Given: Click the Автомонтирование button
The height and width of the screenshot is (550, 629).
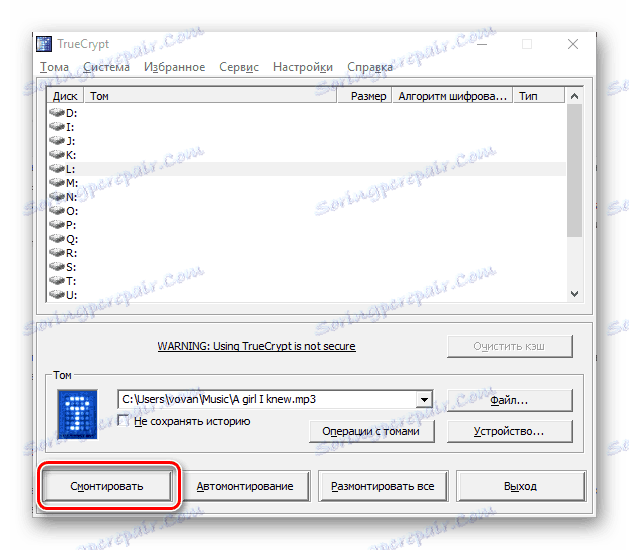Looking at the screenshot, I should coord(245,486).
